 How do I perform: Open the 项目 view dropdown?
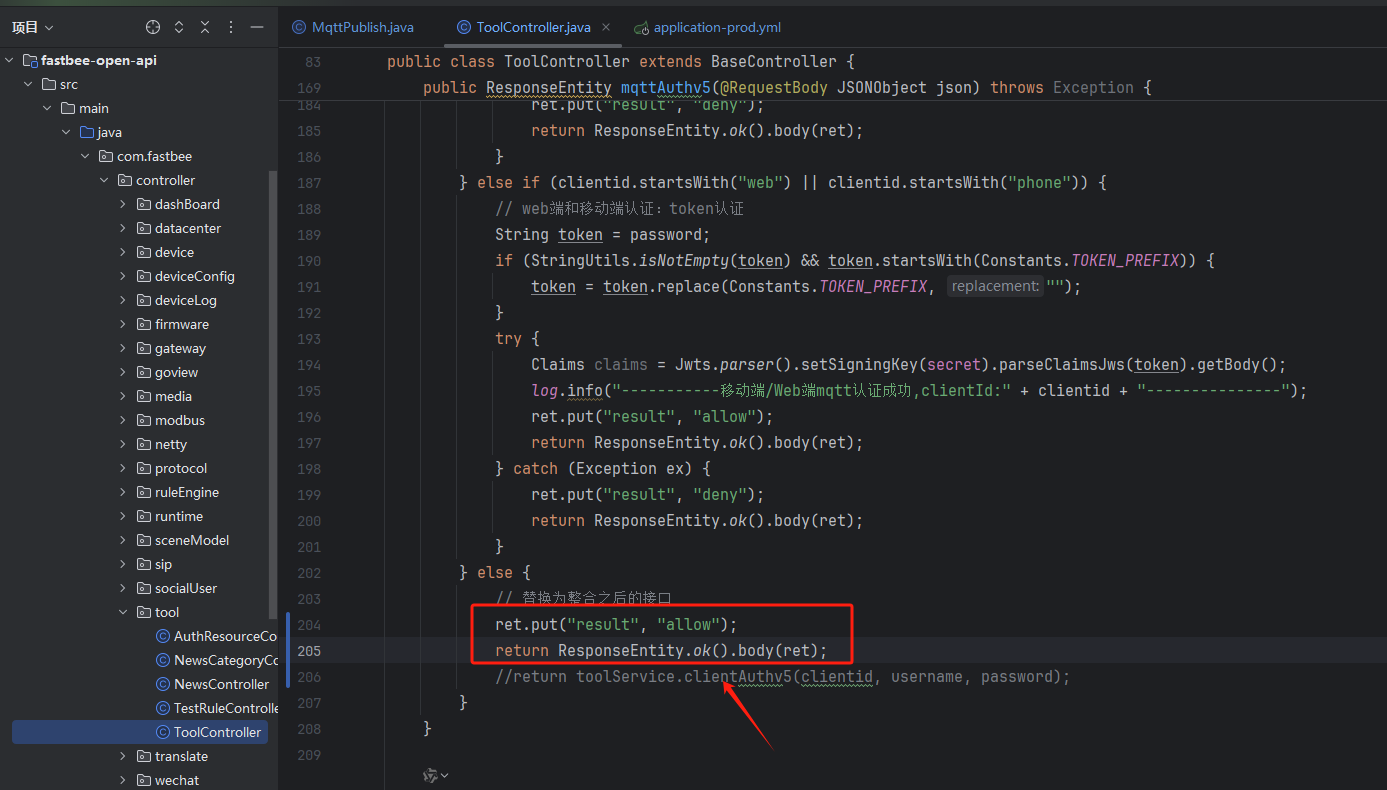tap(33, 27)
